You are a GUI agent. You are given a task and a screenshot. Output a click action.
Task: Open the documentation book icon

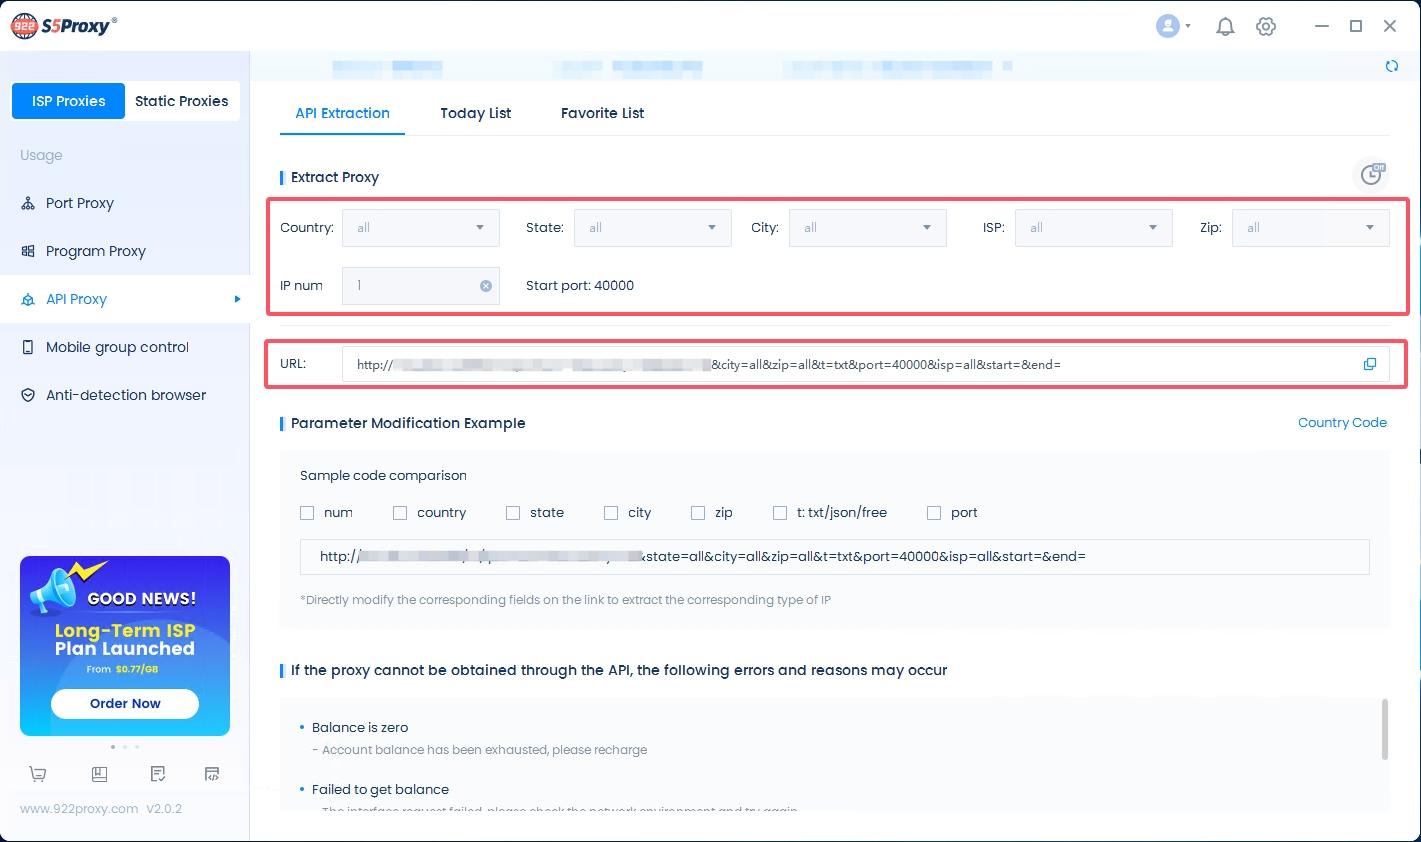[99, 773]
